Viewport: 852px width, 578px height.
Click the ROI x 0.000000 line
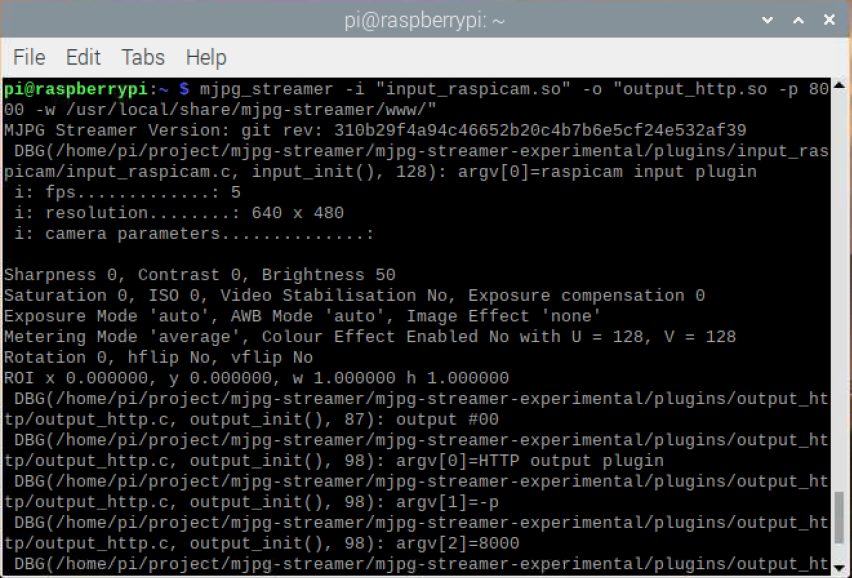coord(256,378)
